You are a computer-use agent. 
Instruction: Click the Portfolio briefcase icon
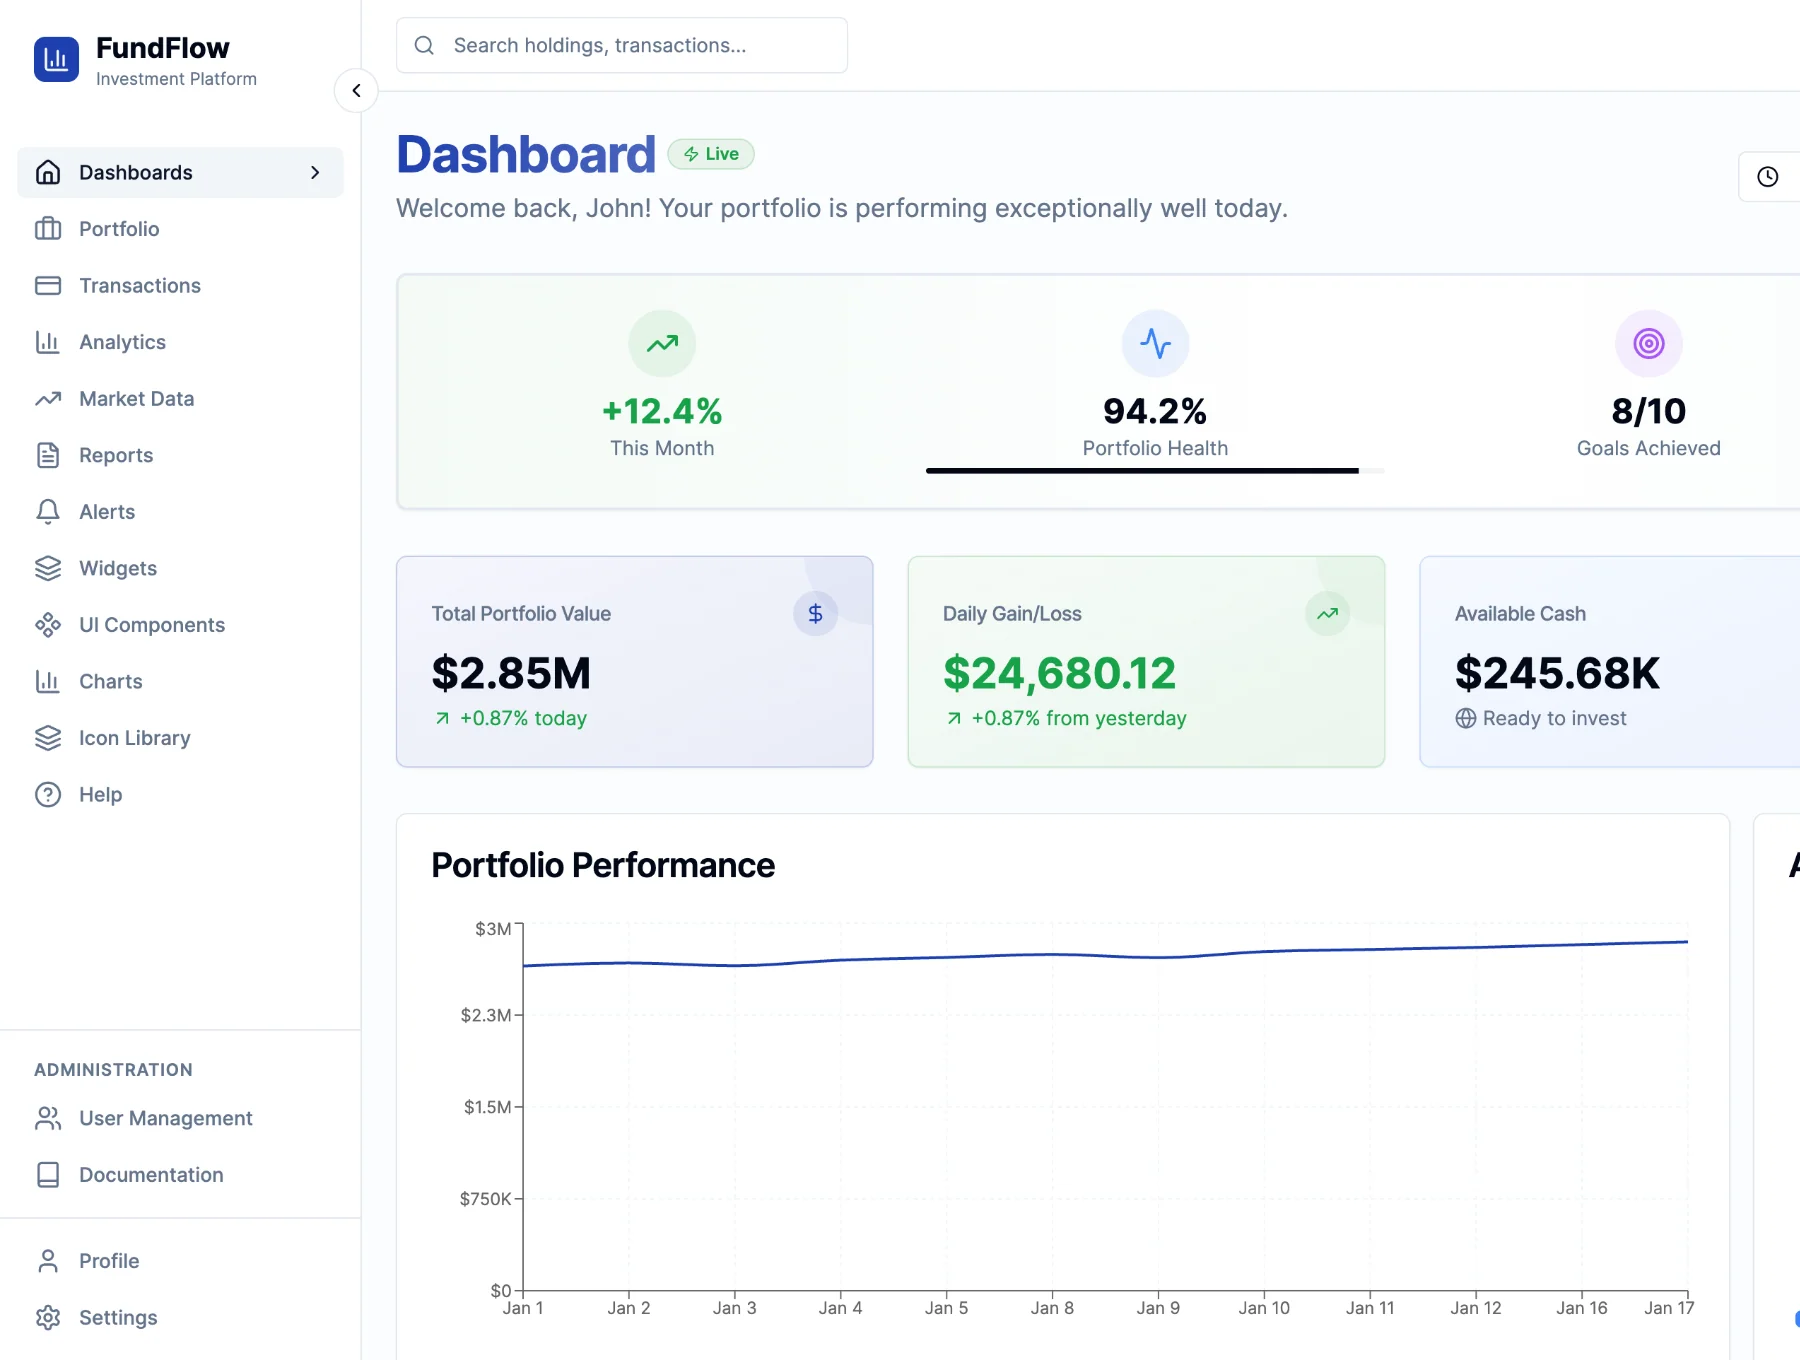48,229
